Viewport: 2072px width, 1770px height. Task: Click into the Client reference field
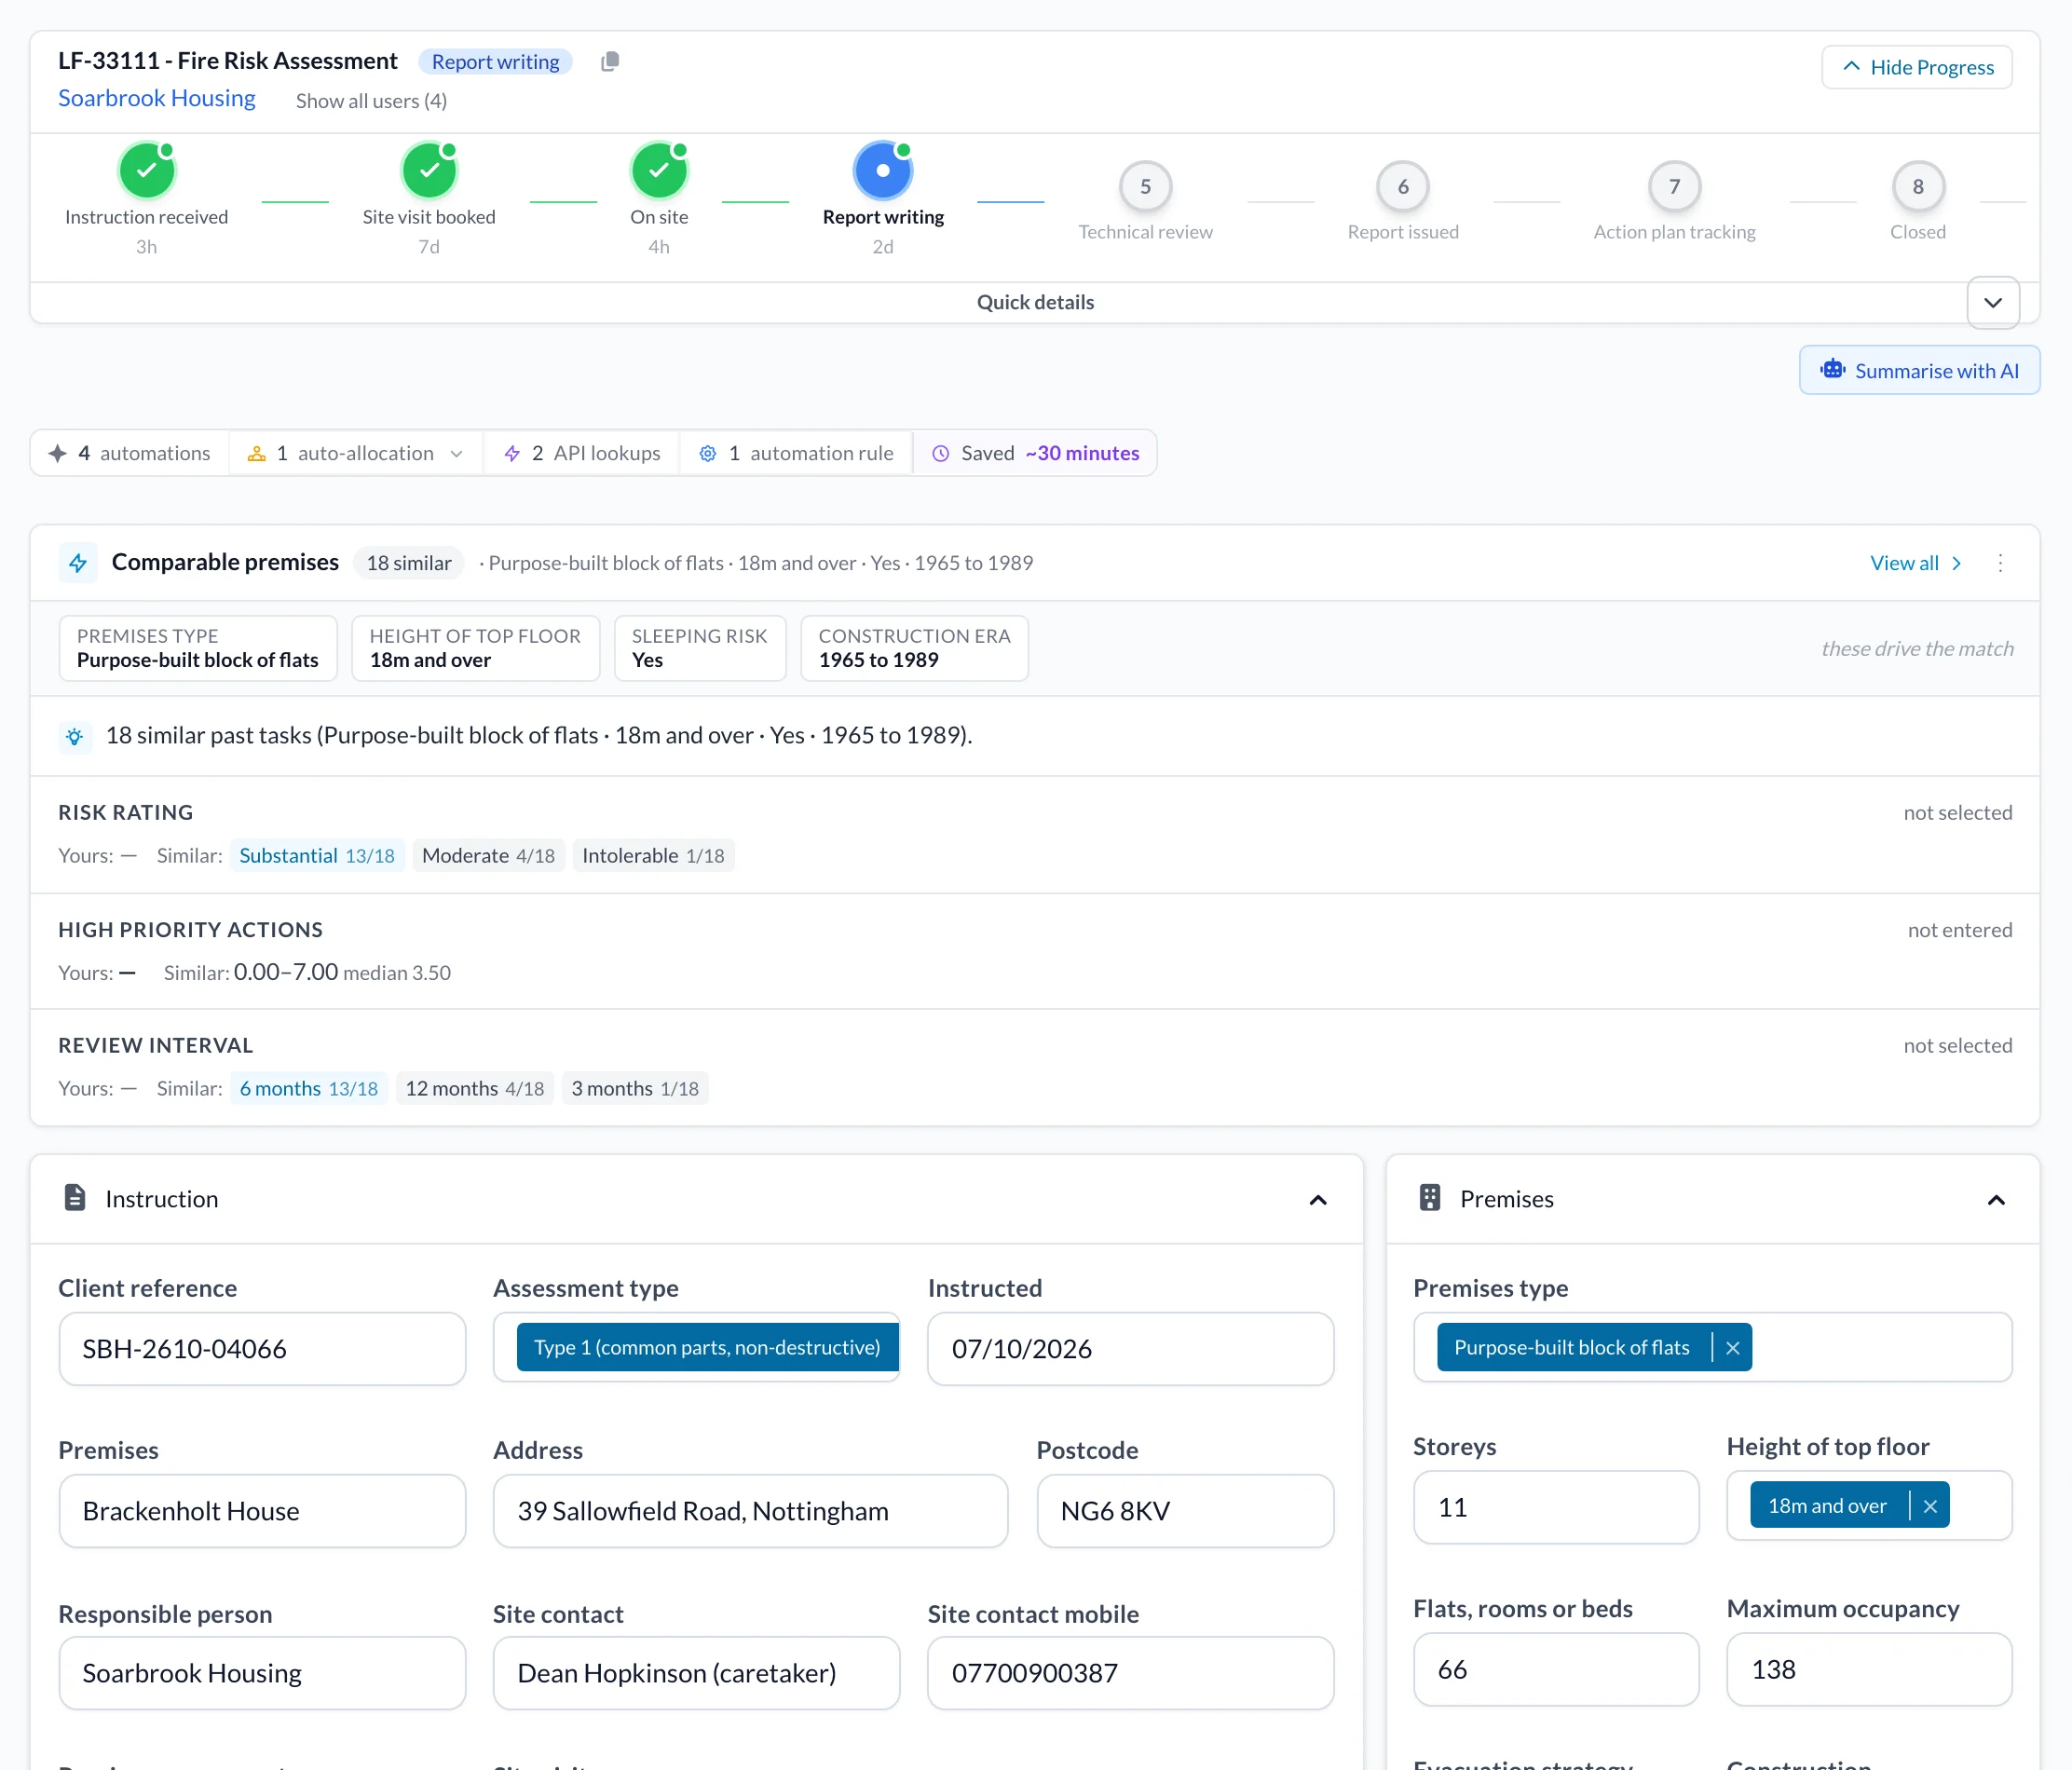pyautogui.click(x=262, y=1349)
